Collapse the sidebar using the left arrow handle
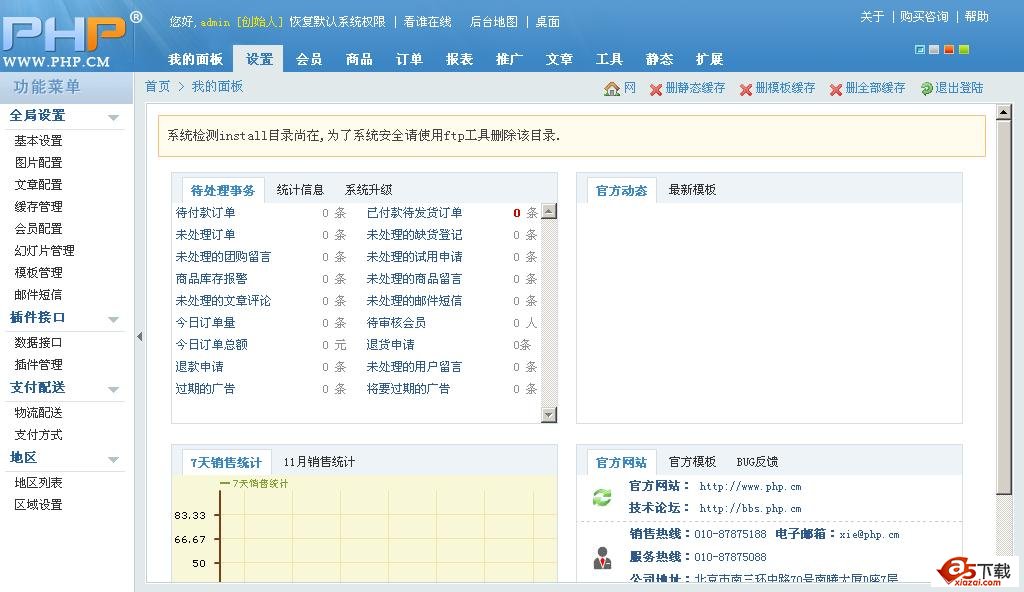Image resolution: width=1024 pixels, height=592 pixels. [x=139, y=337]
